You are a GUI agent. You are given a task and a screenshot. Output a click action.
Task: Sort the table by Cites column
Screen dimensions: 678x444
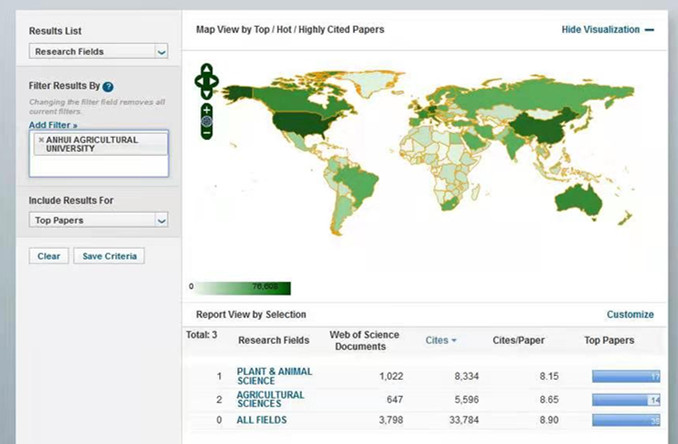439,341
